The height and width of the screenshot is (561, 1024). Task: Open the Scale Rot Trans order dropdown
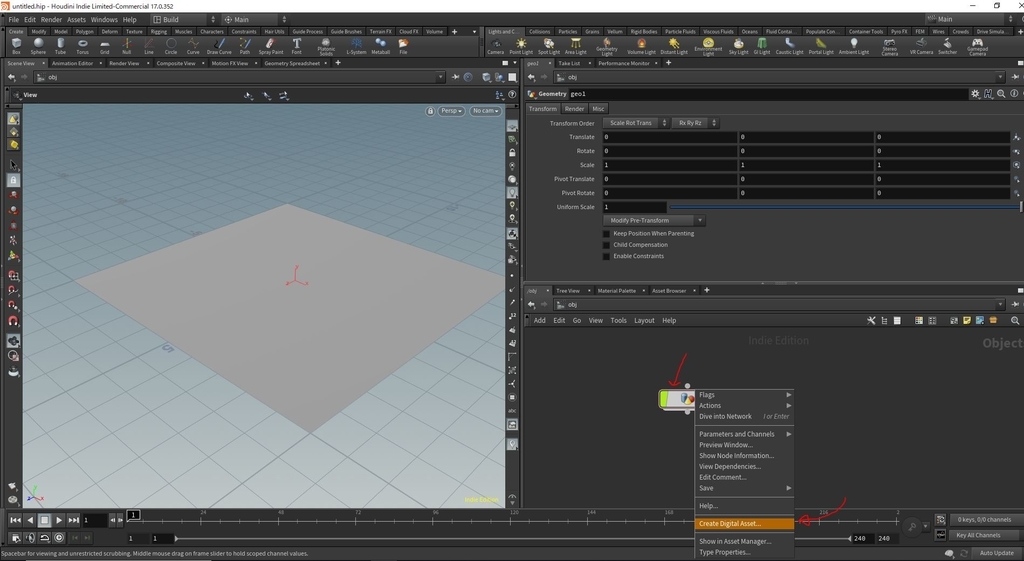tap(636, 123)
